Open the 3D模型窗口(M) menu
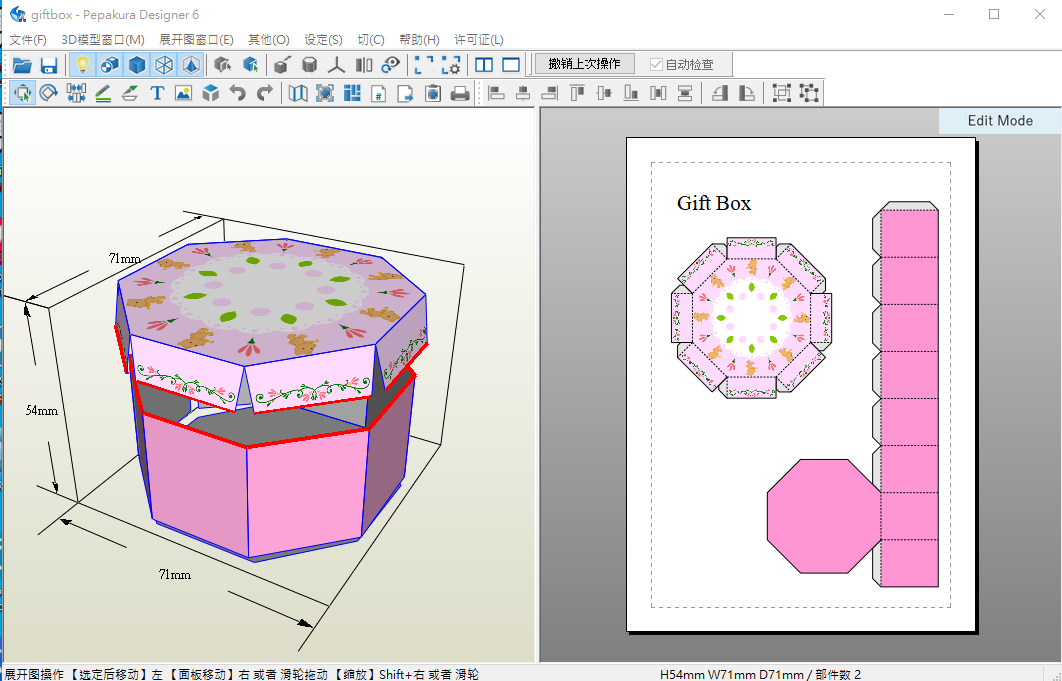Viewport: 1062px width, 681px height. coord(103,40)
